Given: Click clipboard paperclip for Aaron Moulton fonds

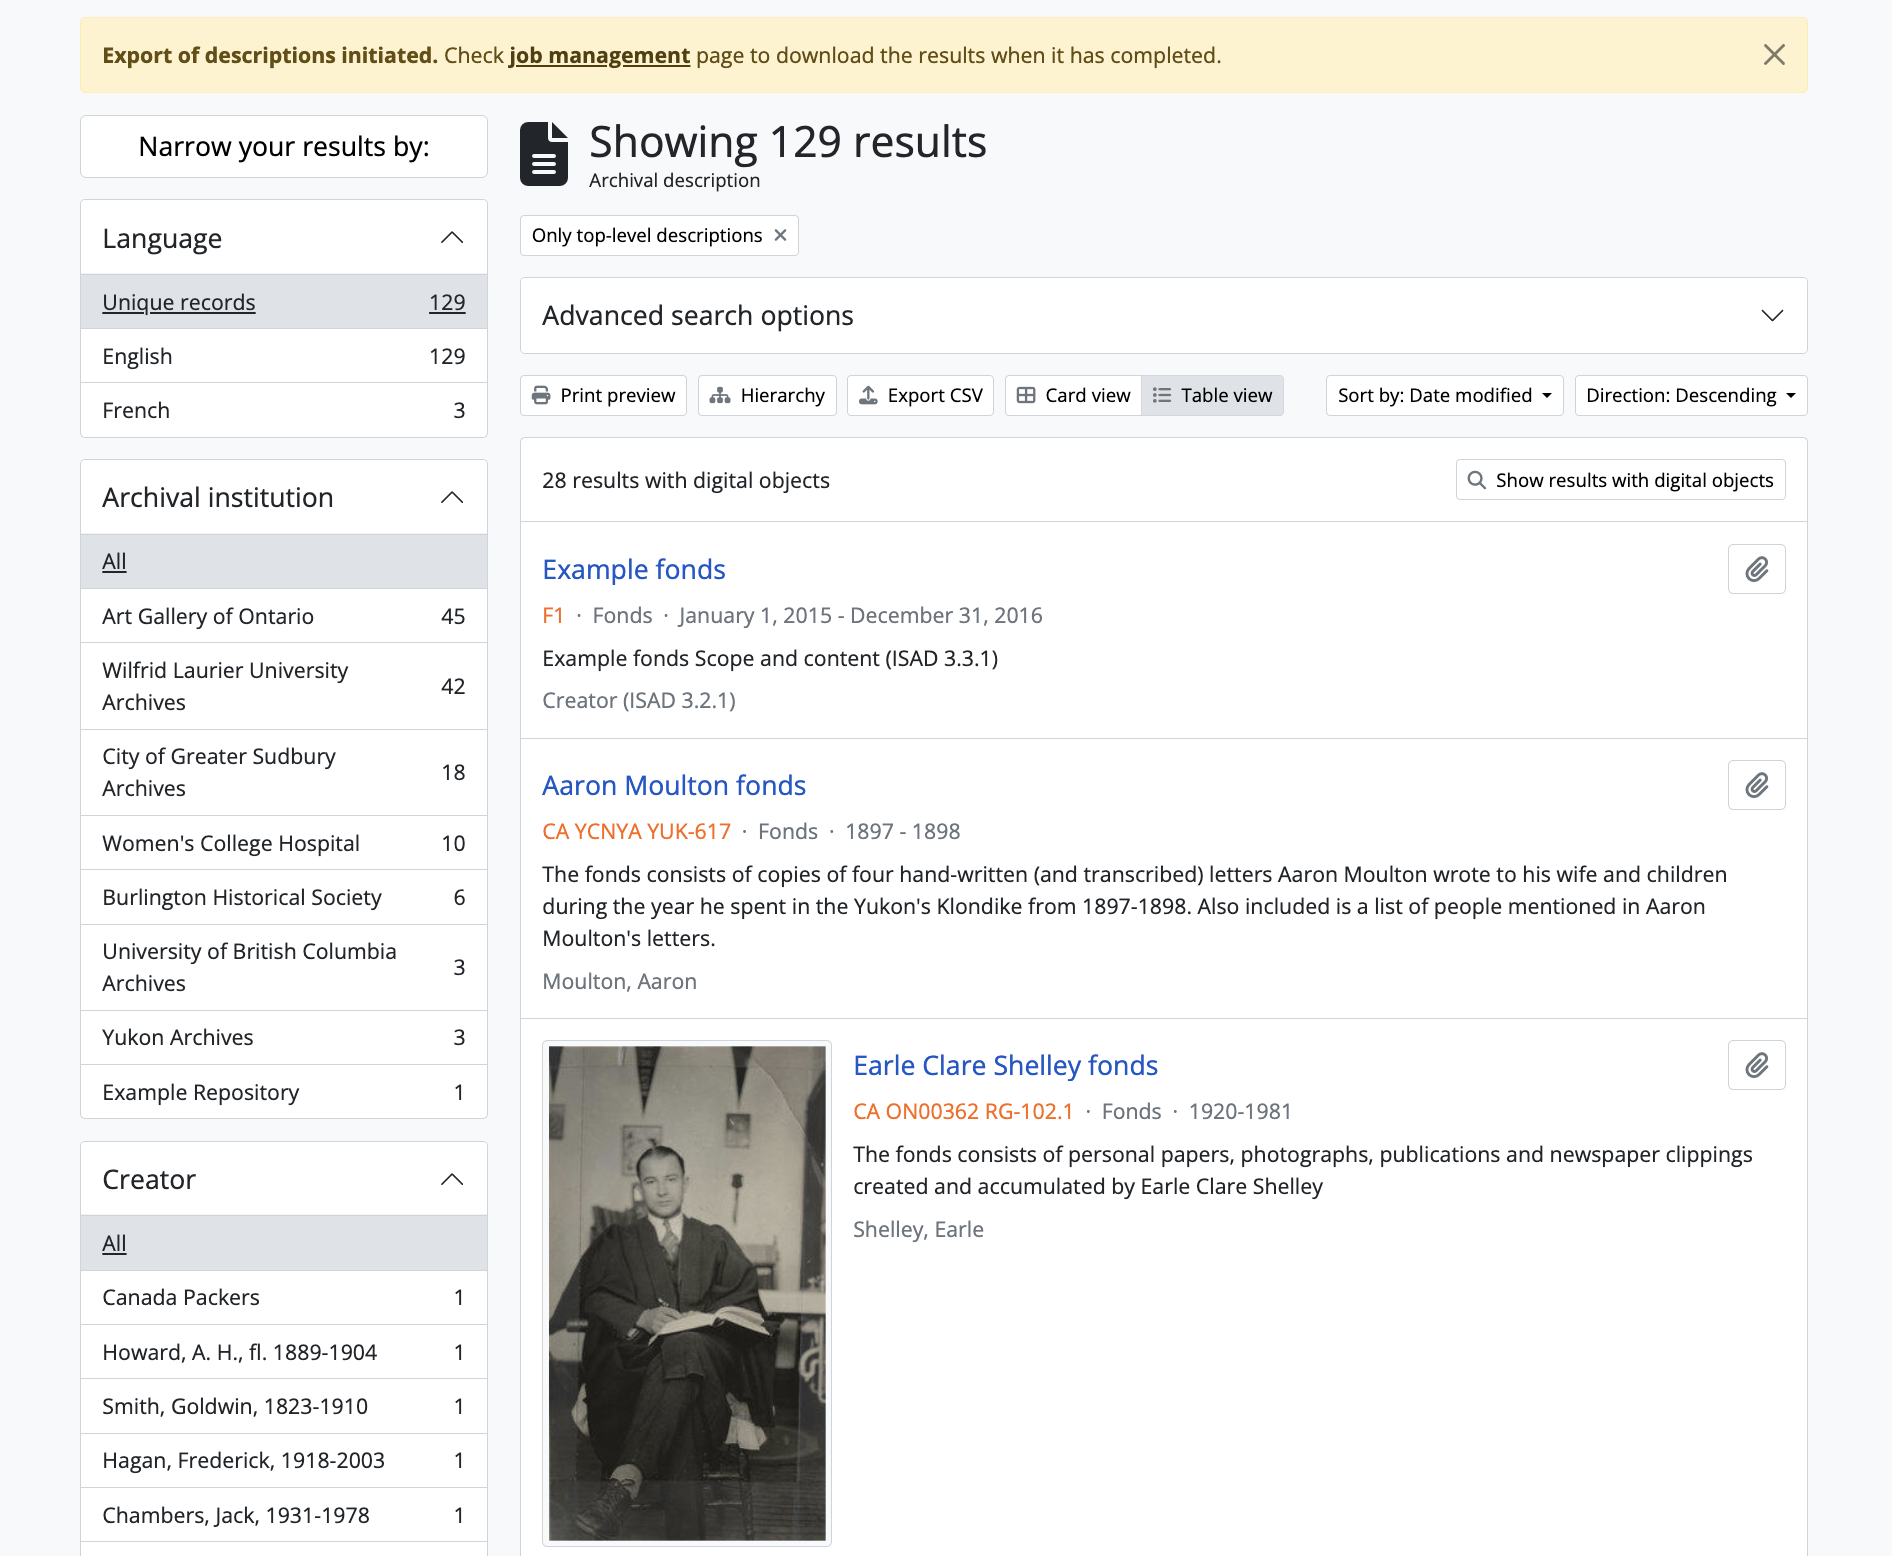Looking at the screenshot, I should [x=1756, y=785].
